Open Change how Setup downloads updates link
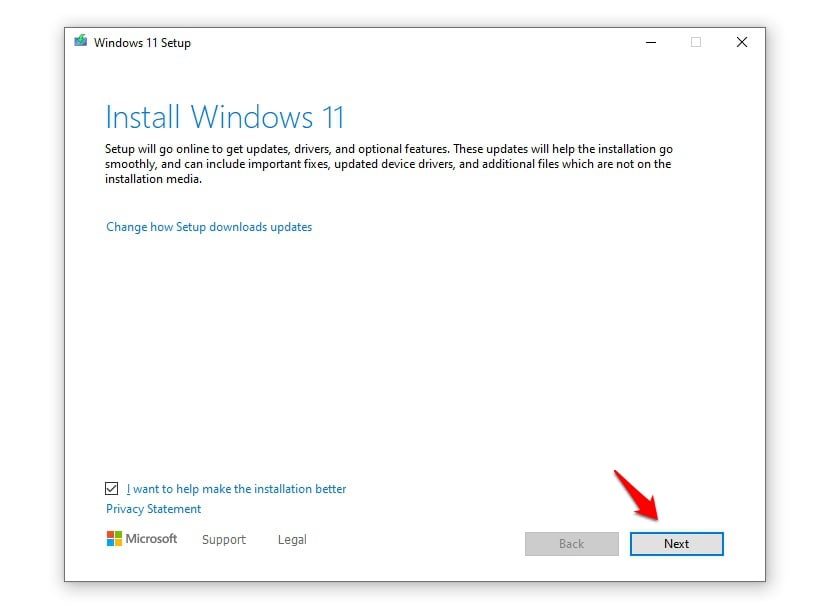Viewport: 836px width, 615px height. click(209, 227)
